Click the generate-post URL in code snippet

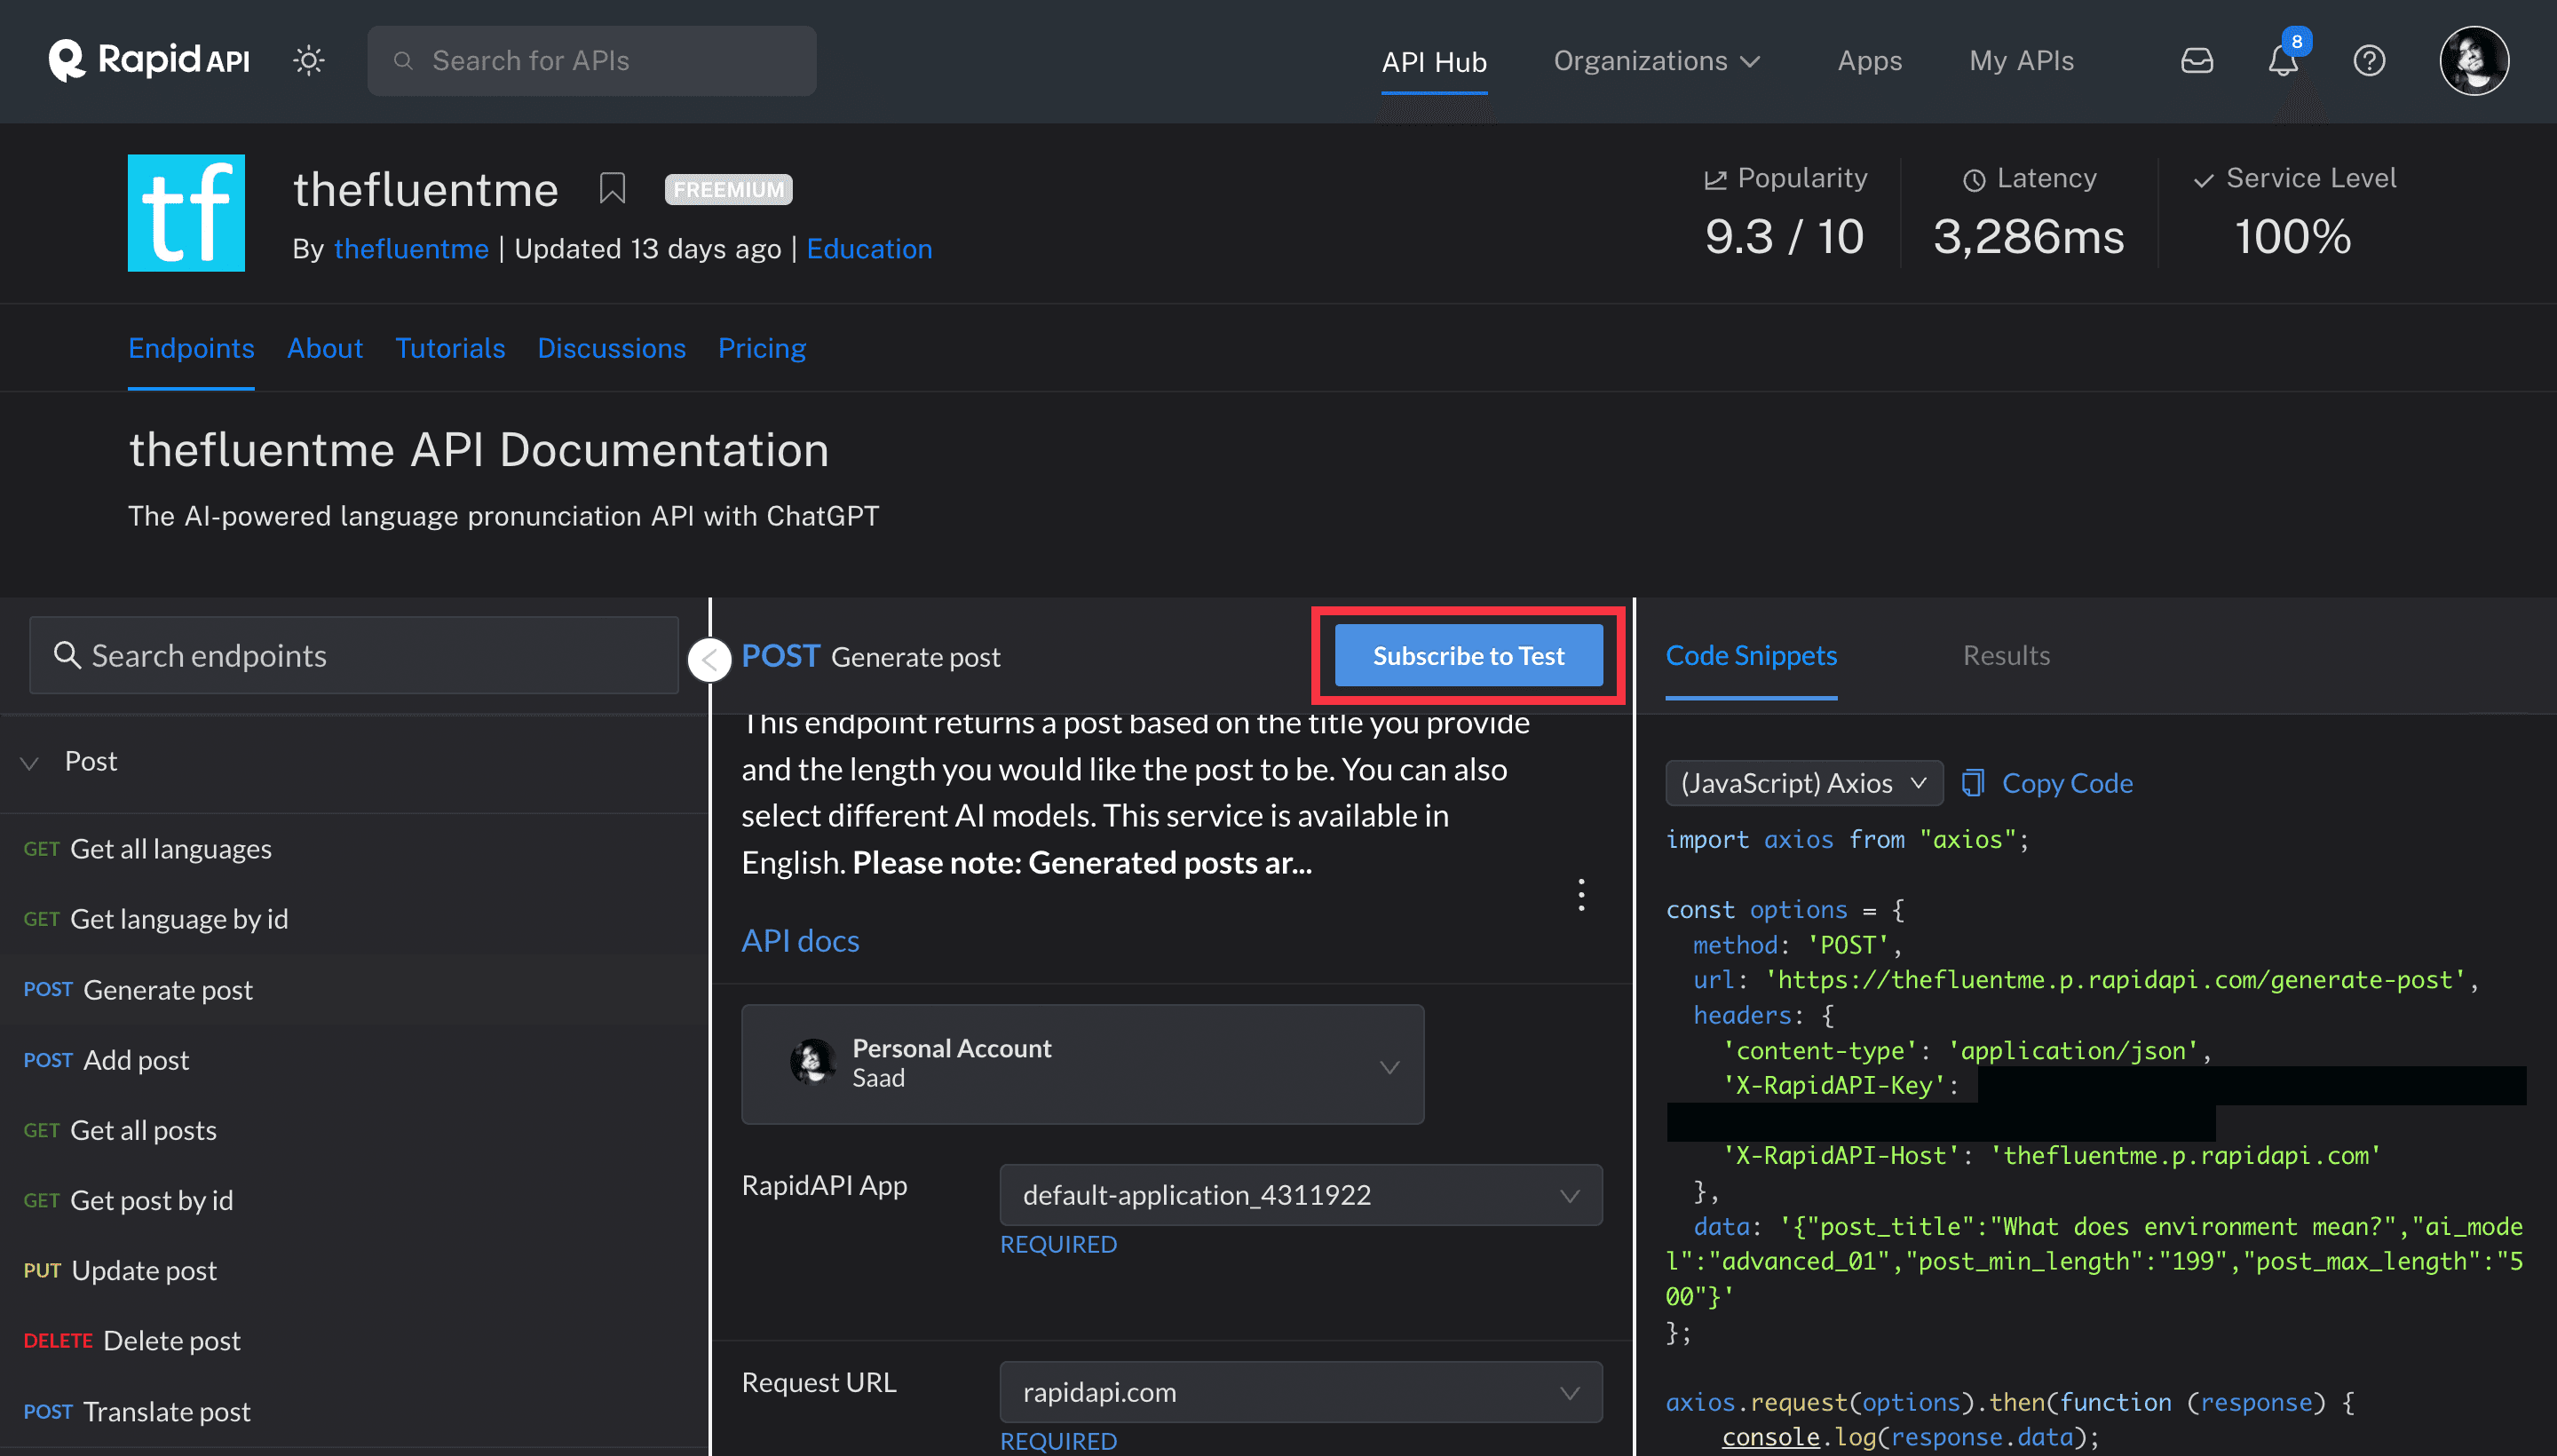tap(2115, 980)
